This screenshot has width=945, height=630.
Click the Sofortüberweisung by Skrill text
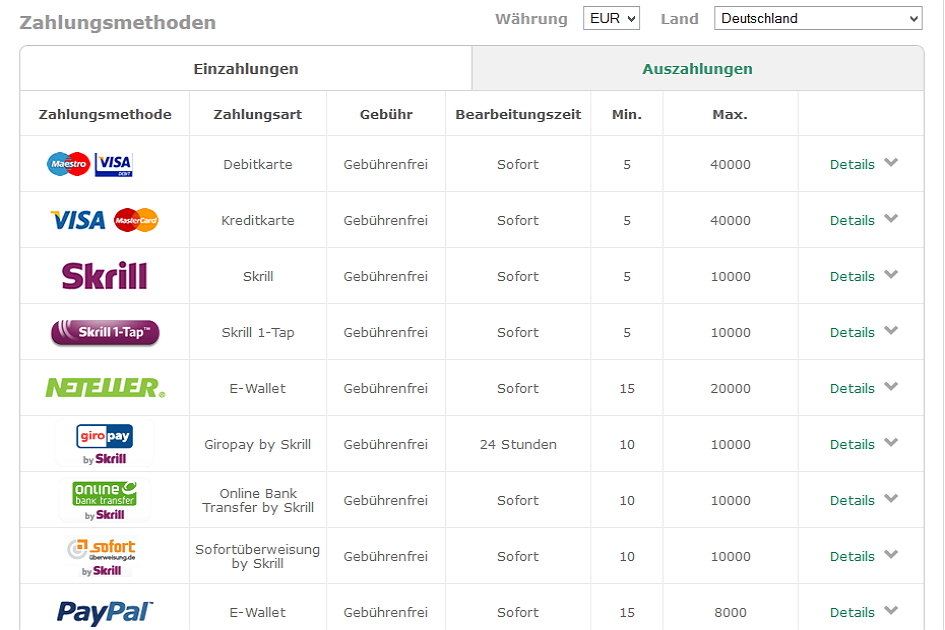(258, 556)
